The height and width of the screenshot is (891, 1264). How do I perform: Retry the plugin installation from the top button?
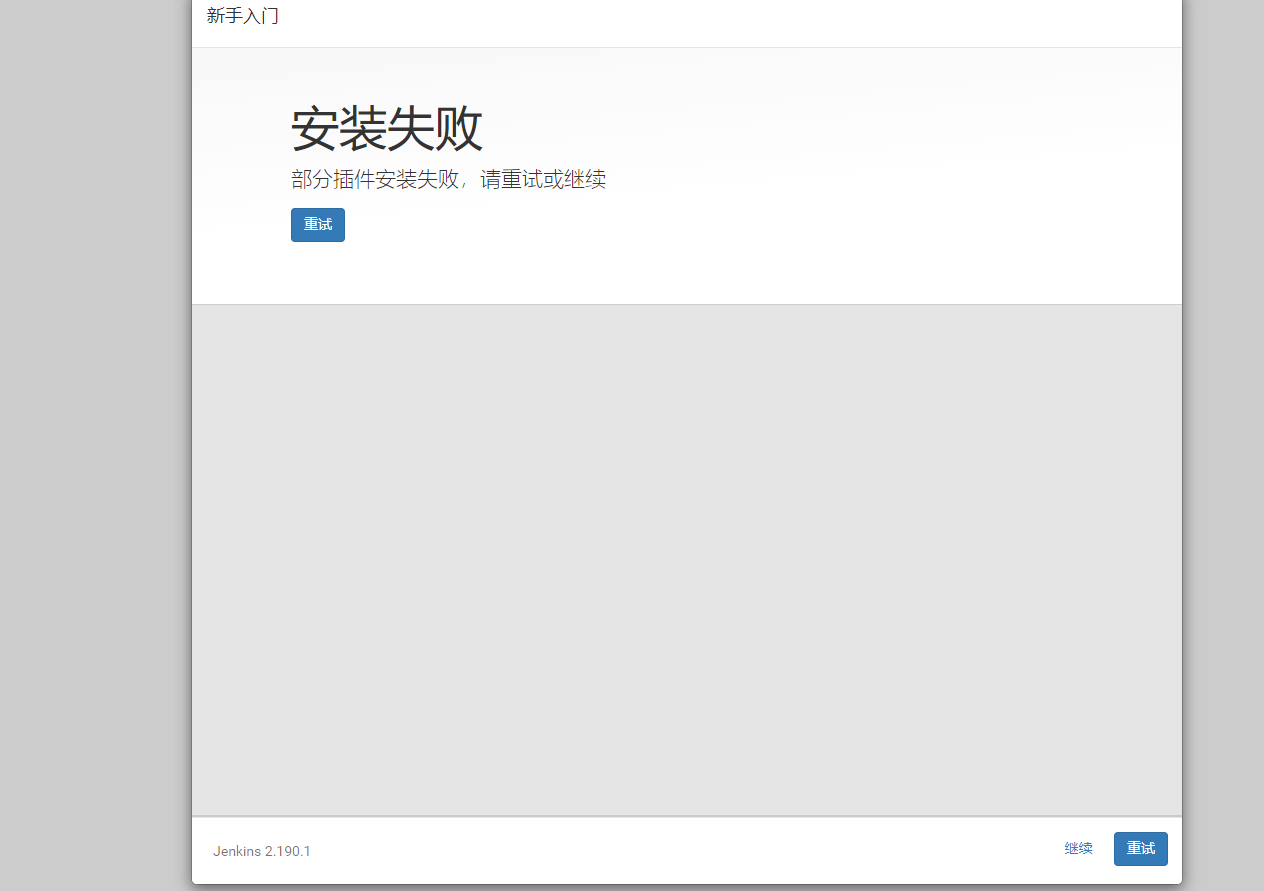tap(318, 225)
